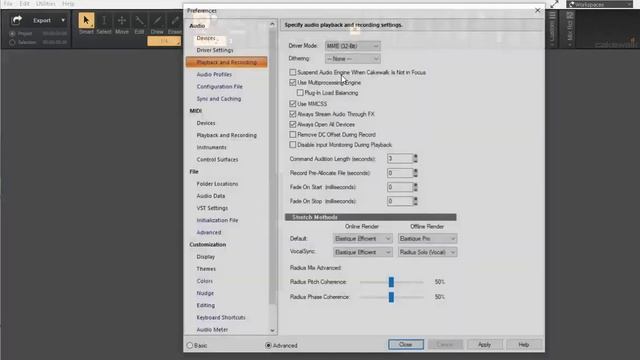
Task: Select MIDI Instruments category
Action: coord(211,147)
